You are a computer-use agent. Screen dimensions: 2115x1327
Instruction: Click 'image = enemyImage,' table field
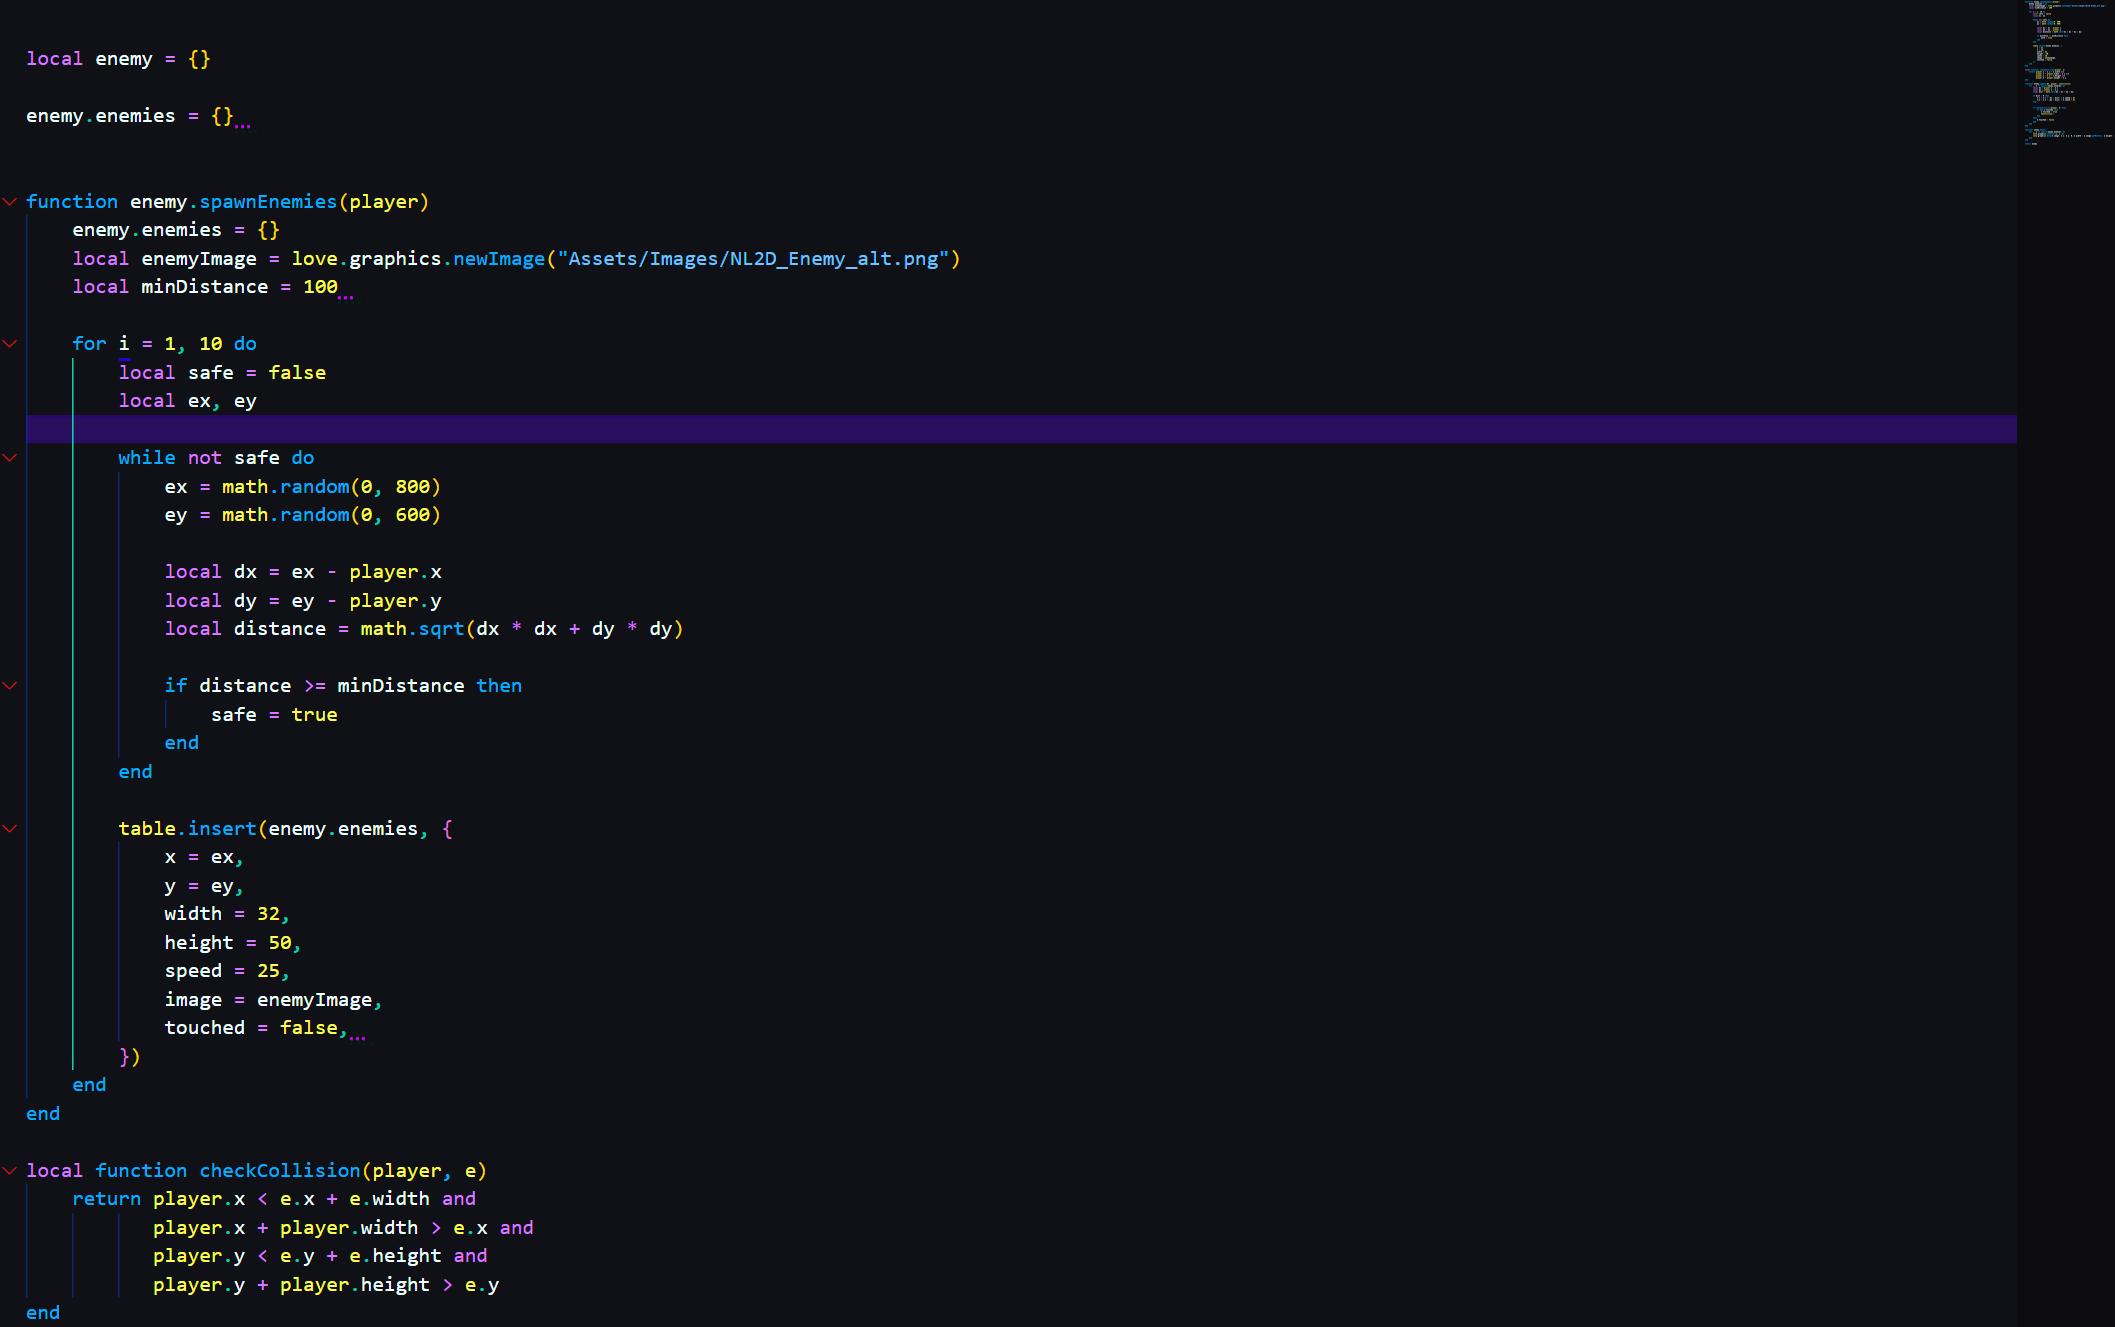[x=273, y=1000]
